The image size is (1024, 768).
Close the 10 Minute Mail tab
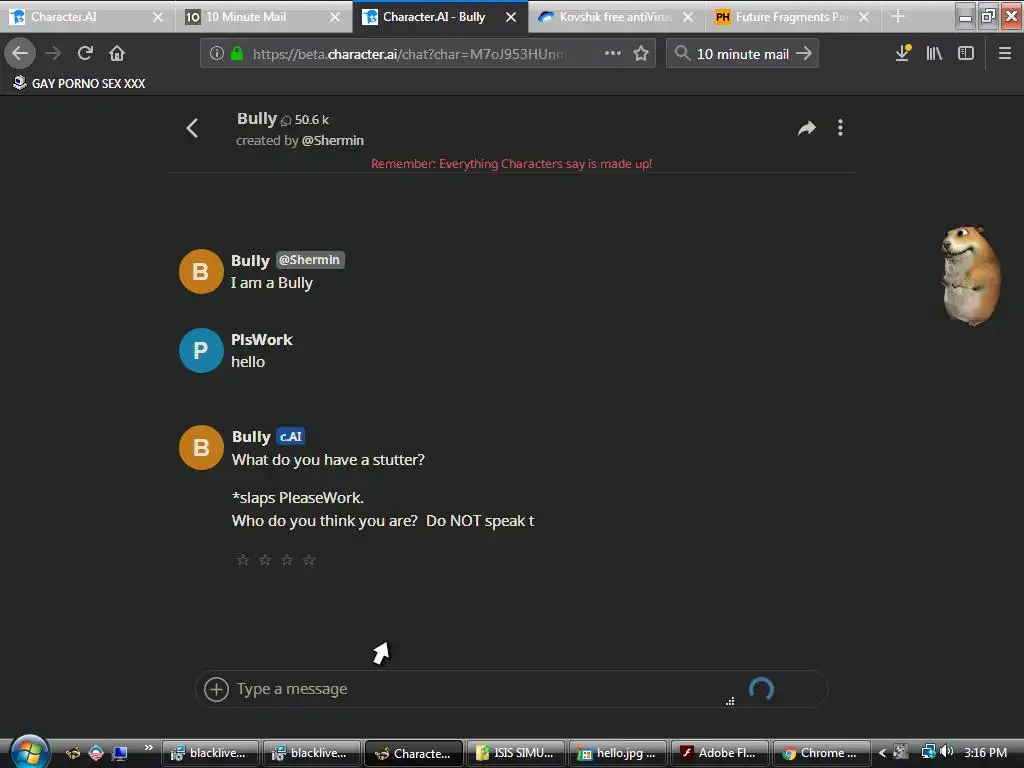point(335,17)
